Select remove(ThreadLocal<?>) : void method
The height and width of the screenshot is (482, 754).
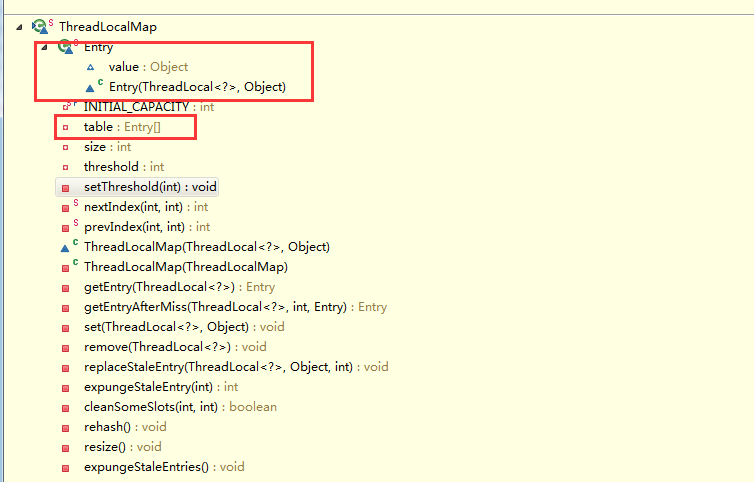[175, 347]
